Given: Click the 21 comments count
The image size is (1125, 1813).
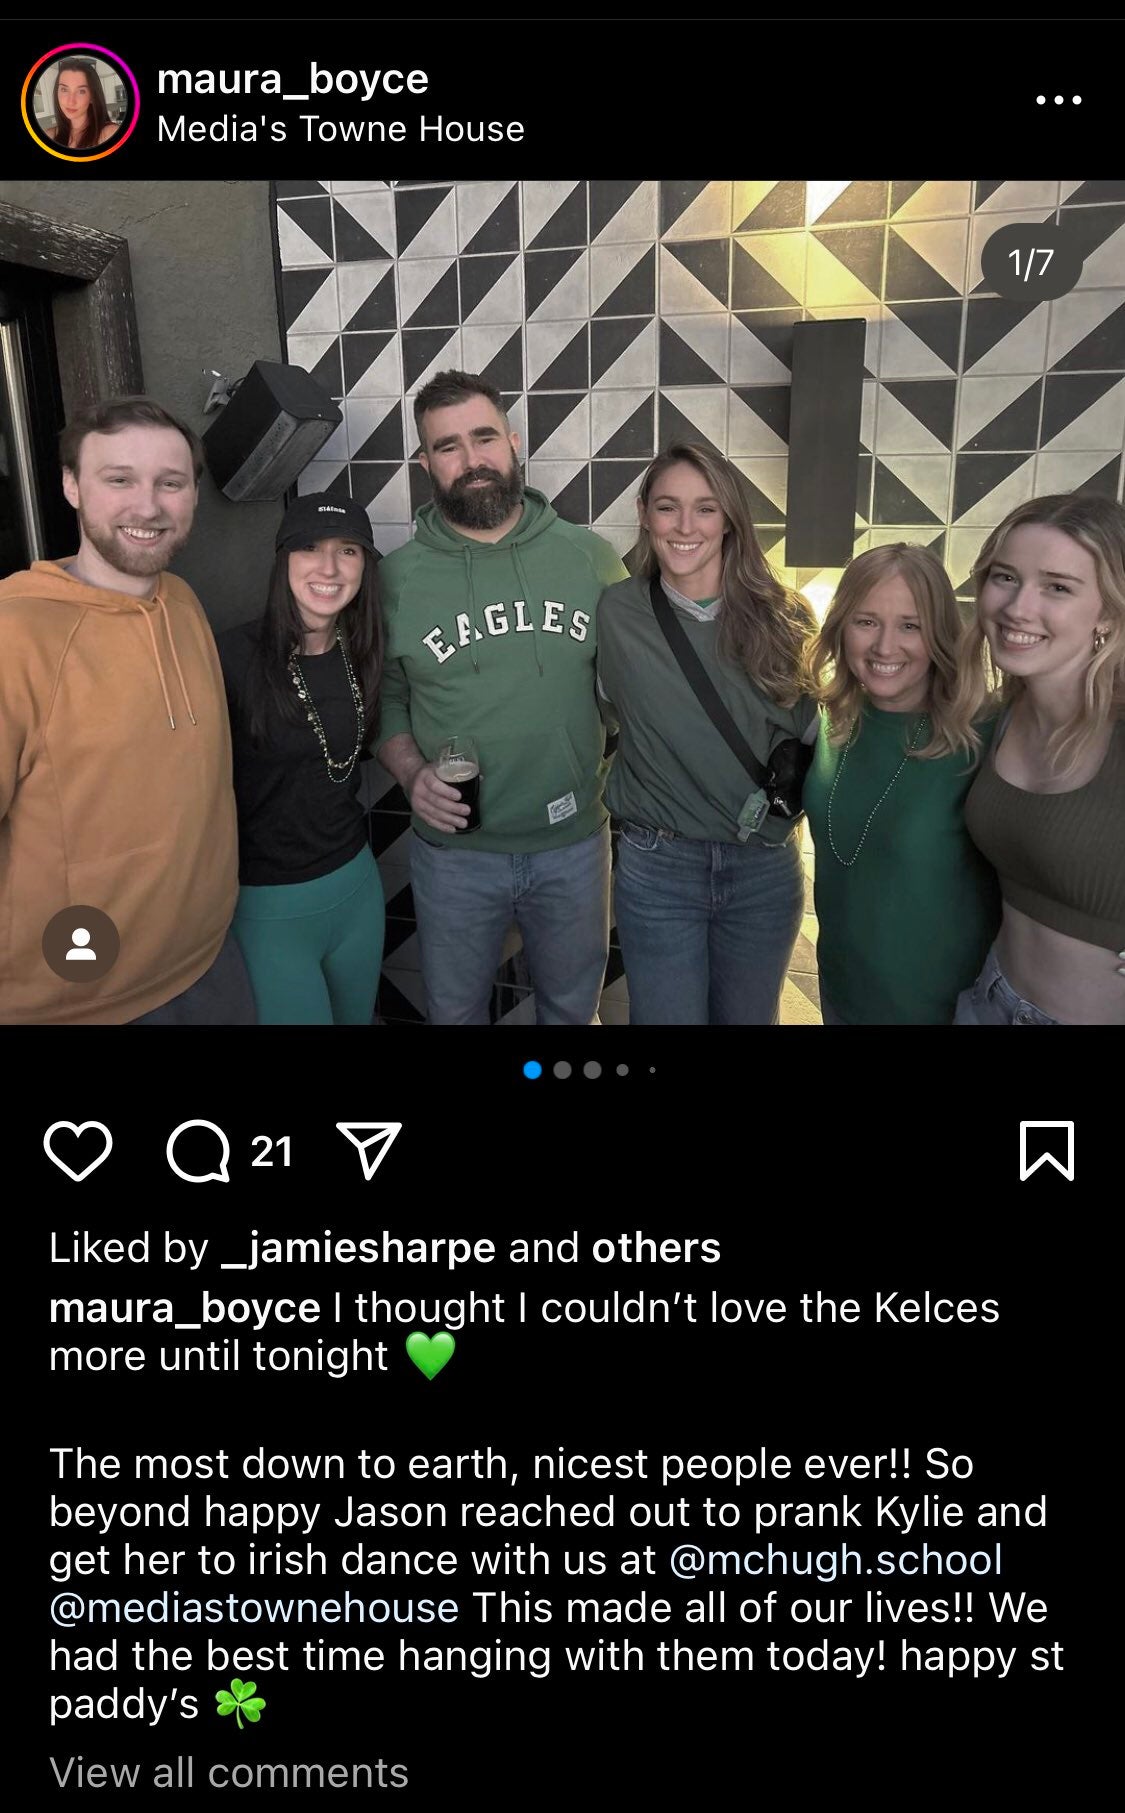Looking at the screenshot, I should pyautogui.click(x=272, y=1152).
